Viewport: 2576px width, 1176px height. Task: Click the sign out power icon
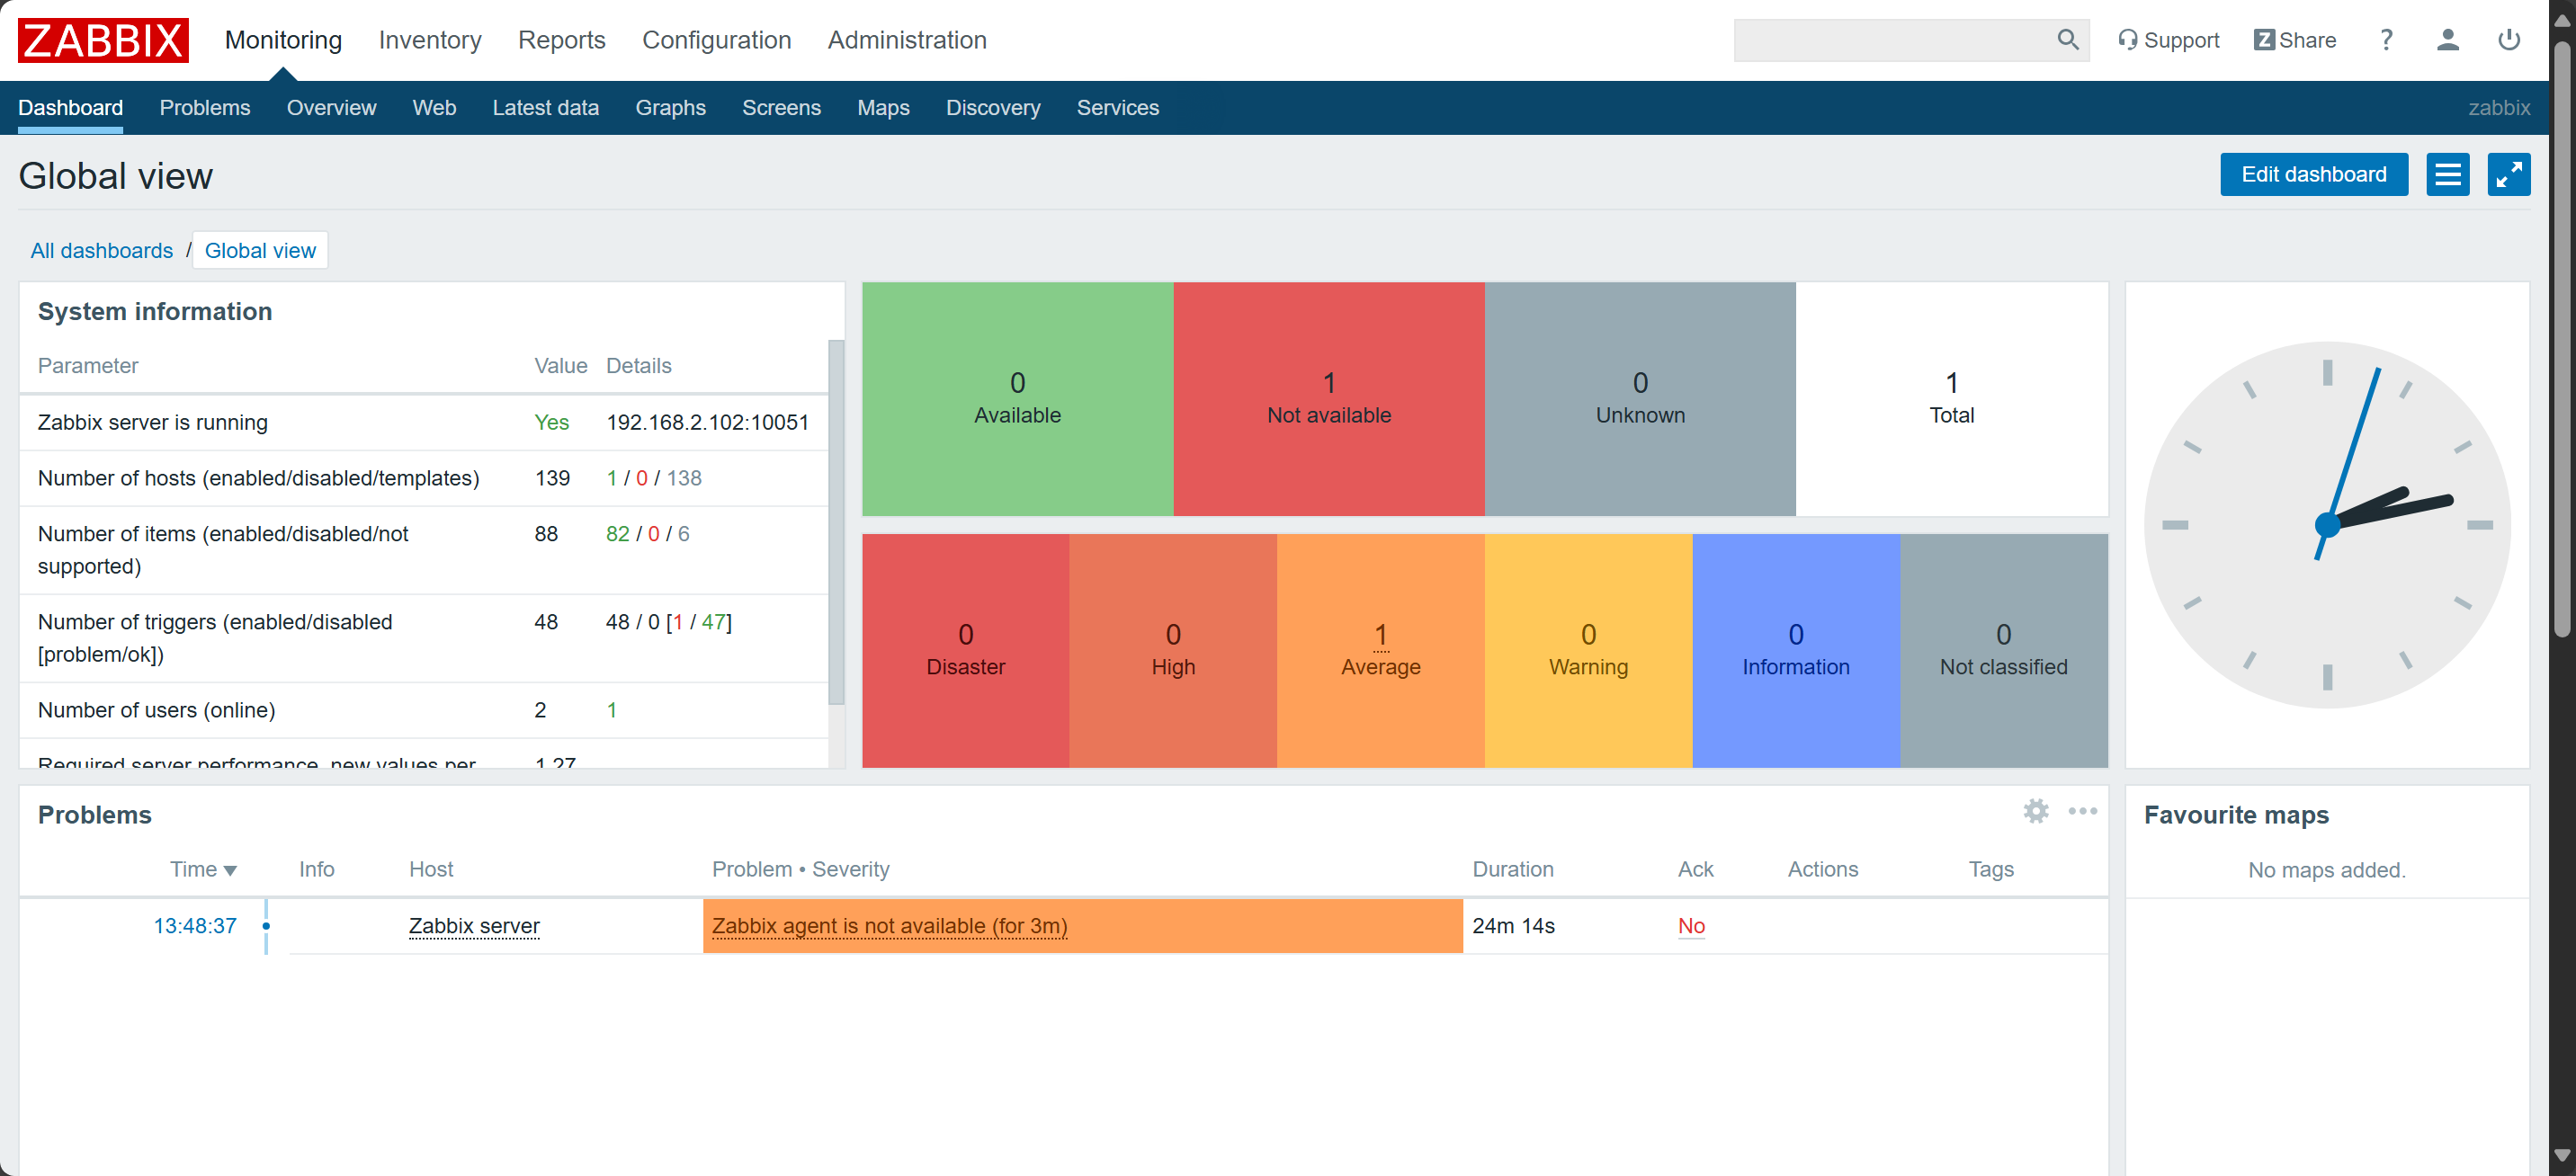pos(2508,40)
